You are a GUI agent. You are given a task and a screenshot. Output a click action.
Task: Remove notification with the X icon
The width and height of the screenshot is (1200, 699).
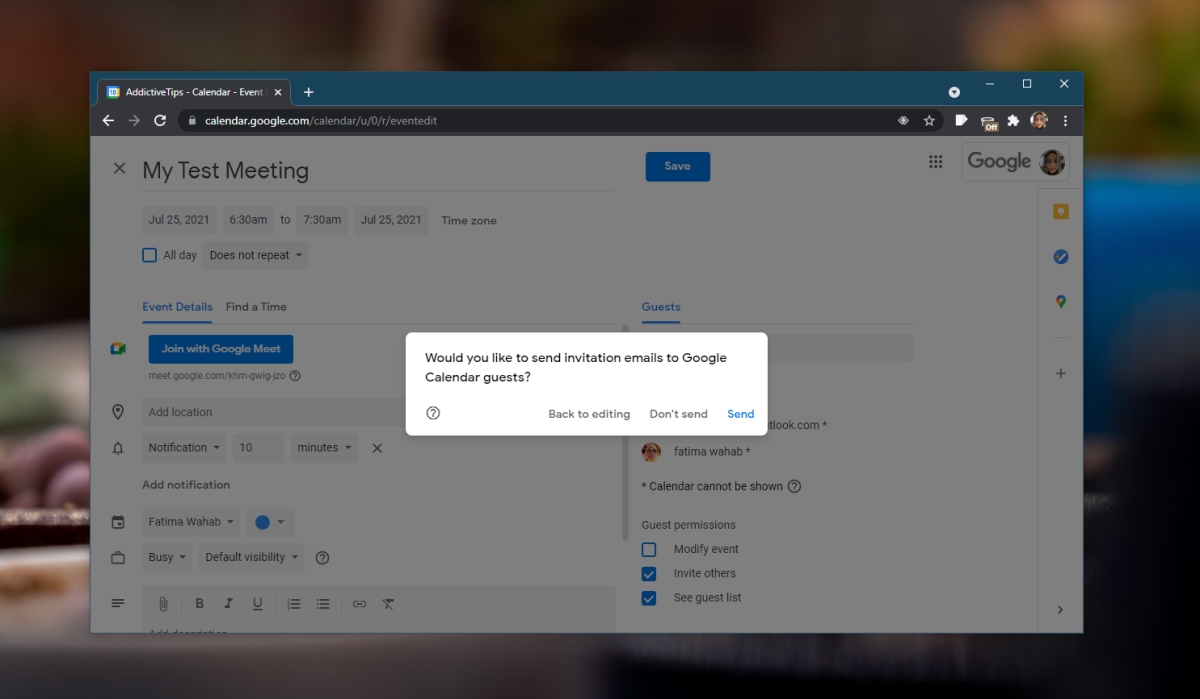(377, 448)
